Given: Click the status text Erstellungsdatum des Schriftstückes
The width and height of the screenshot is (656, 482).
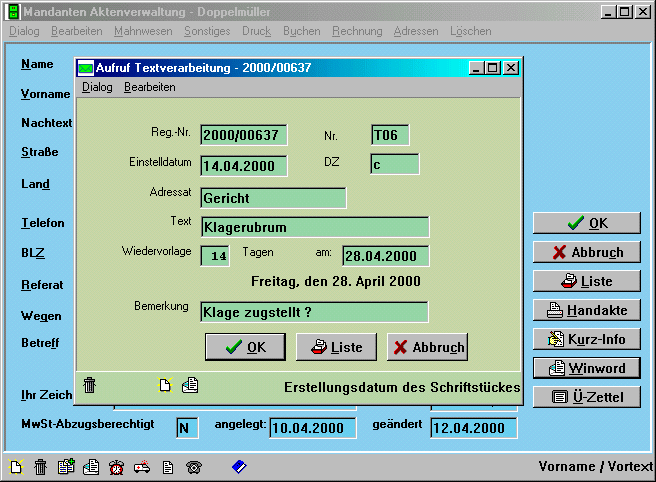Looking at the screenshot, I should [x=402, y=387].
